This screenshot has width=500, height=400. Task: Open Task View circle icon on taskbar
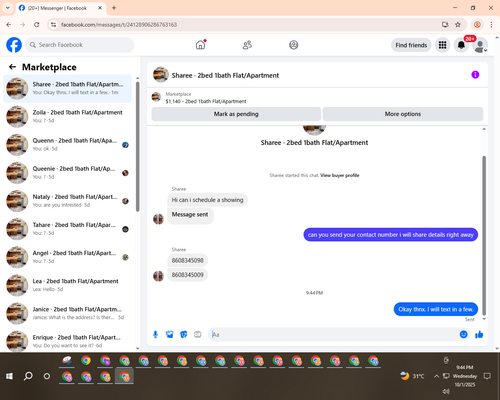47,376
